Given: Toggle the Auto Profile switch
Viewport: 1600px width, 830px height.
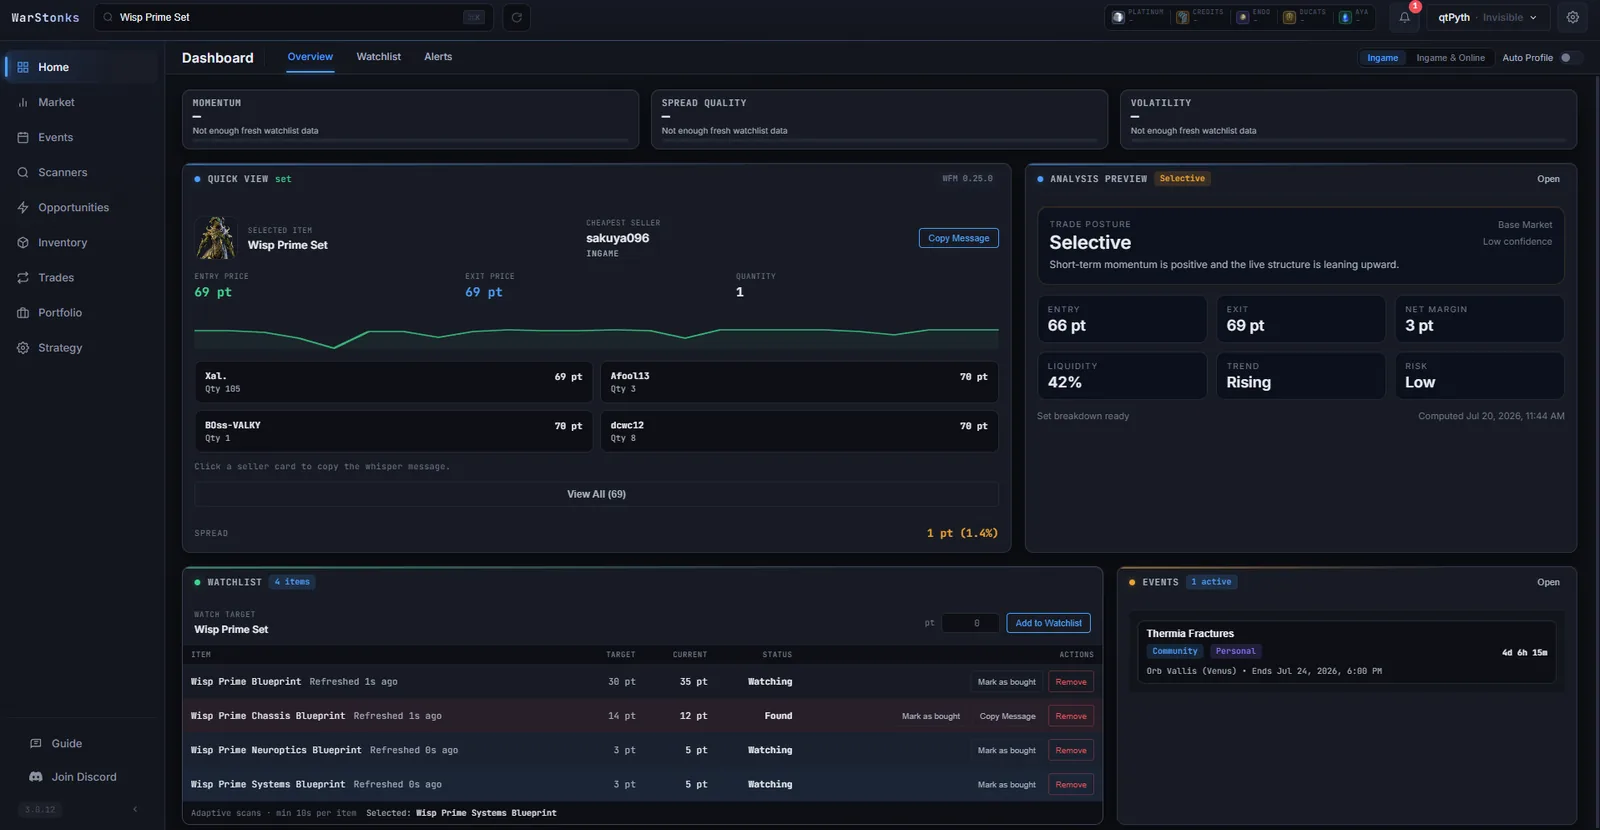Looking at the screenshot, I should tap(1570, 58).
